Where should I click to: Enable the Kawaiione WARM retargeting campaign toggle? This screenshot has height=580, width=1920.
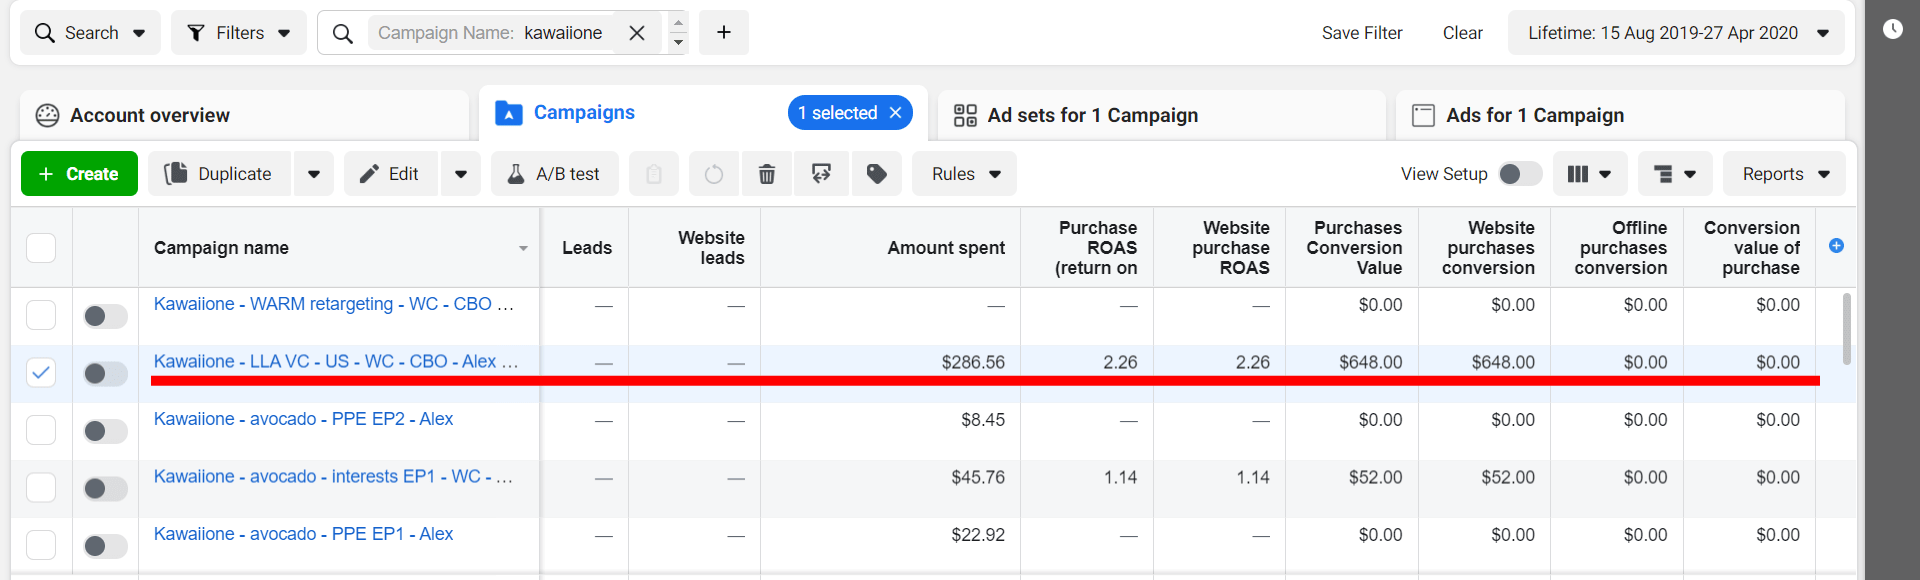[105, 316]
